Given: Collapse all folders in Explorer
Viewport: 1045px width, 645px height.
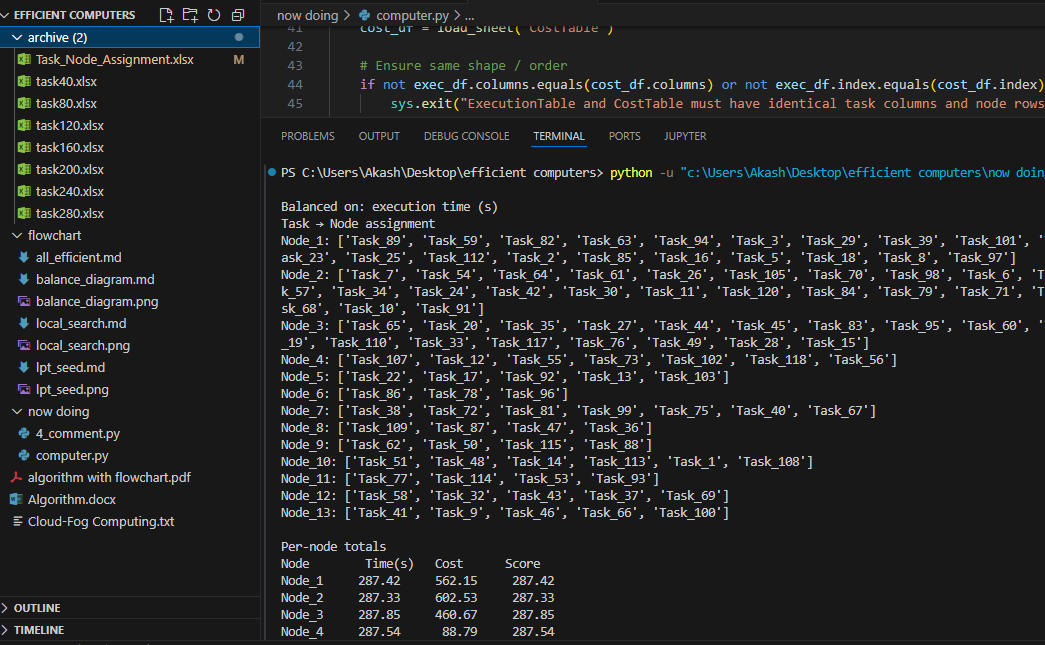Looking at the screenshot, I should (238, 15).
